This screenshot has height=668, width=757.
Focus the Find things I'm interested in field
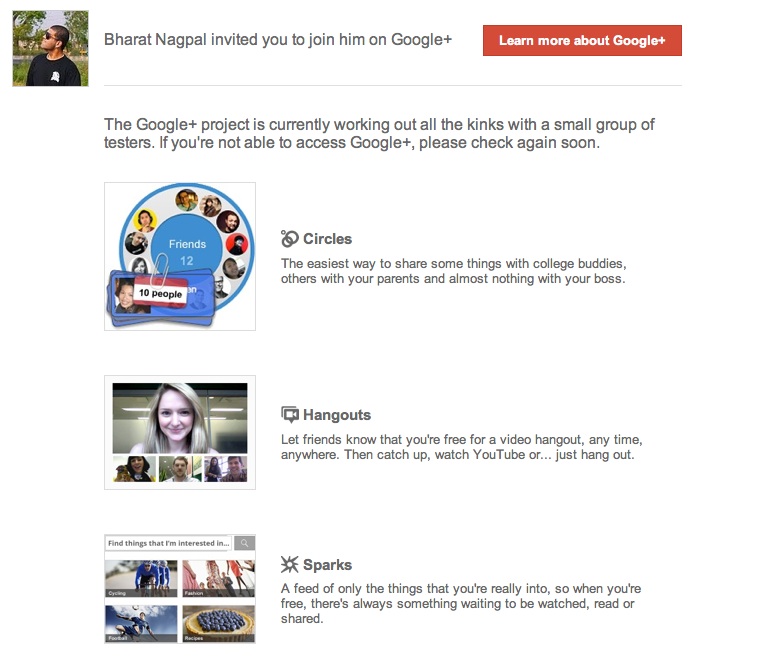(x=169, y=543)
